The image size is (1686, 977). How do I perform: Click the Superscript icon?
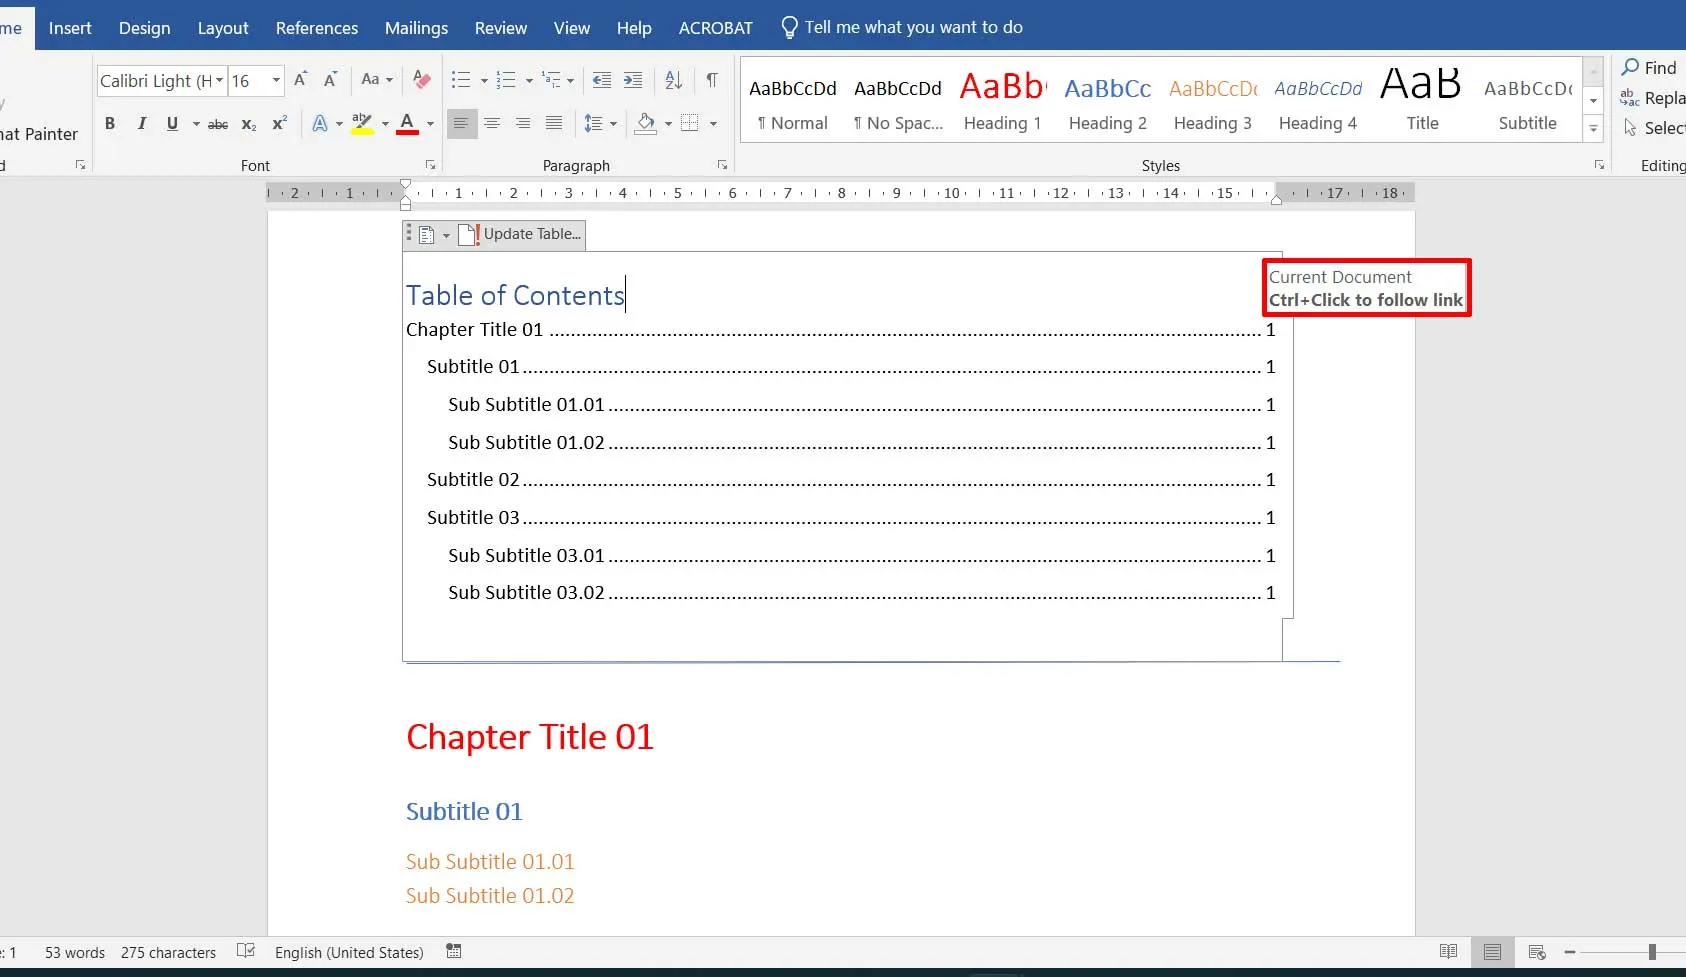pyautogui.click(x=280, y=123)
